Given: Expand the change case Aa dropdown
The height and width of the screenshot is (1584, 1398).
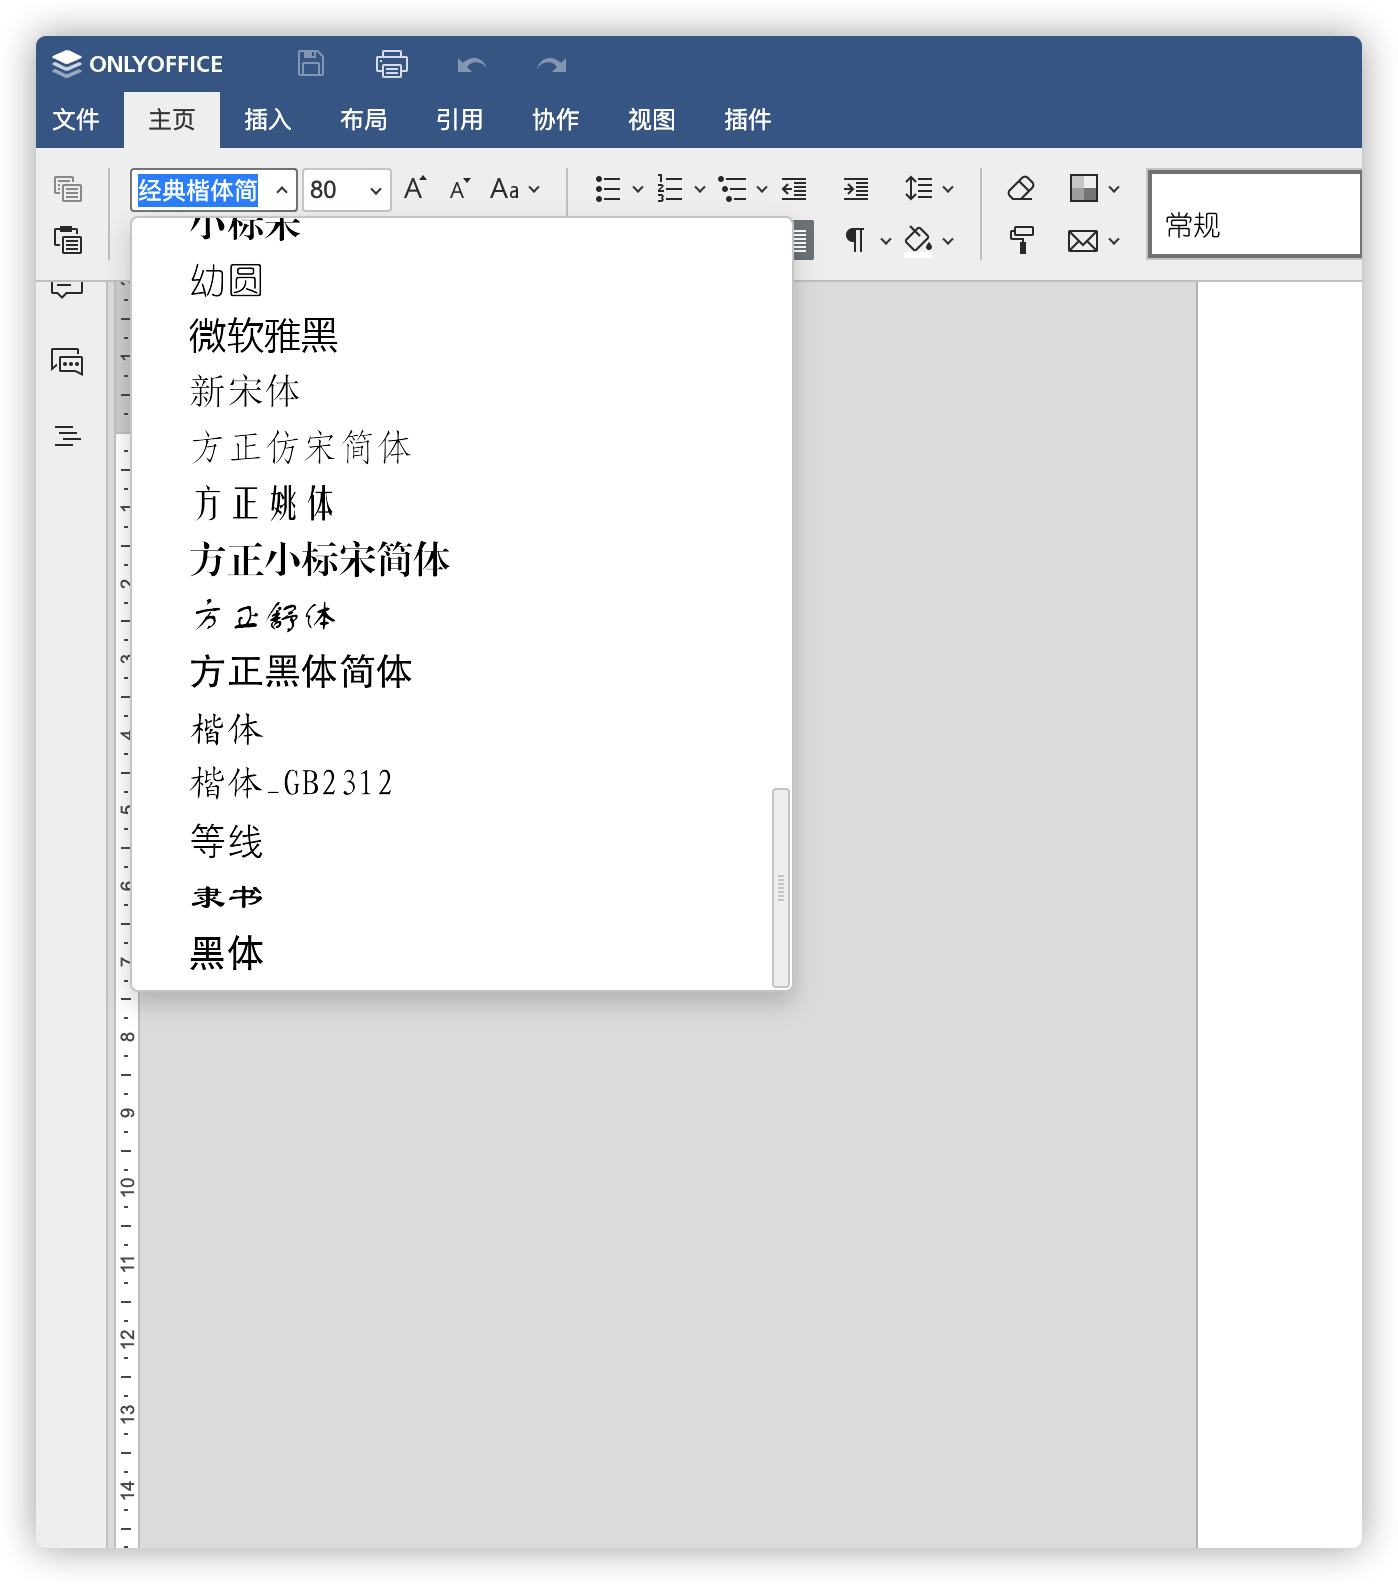Looking at the screenshot, I should point(515,189).
